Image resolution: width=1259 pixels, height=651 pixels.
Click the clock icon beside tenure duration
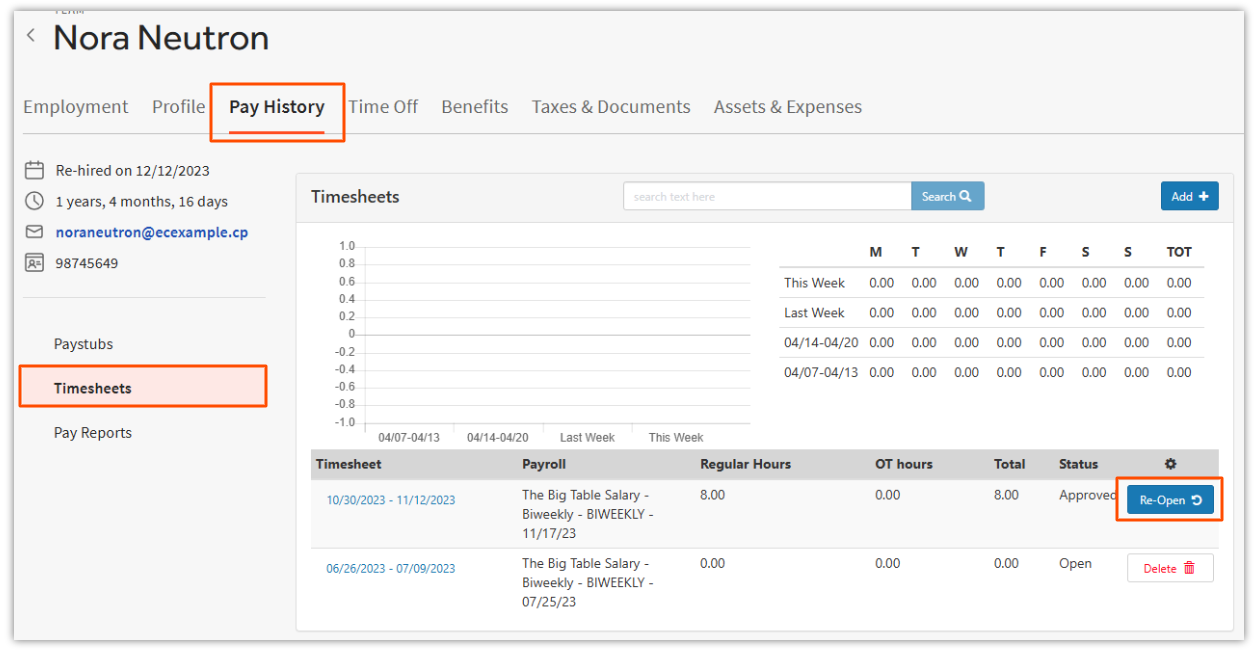[x=35, y=201]
